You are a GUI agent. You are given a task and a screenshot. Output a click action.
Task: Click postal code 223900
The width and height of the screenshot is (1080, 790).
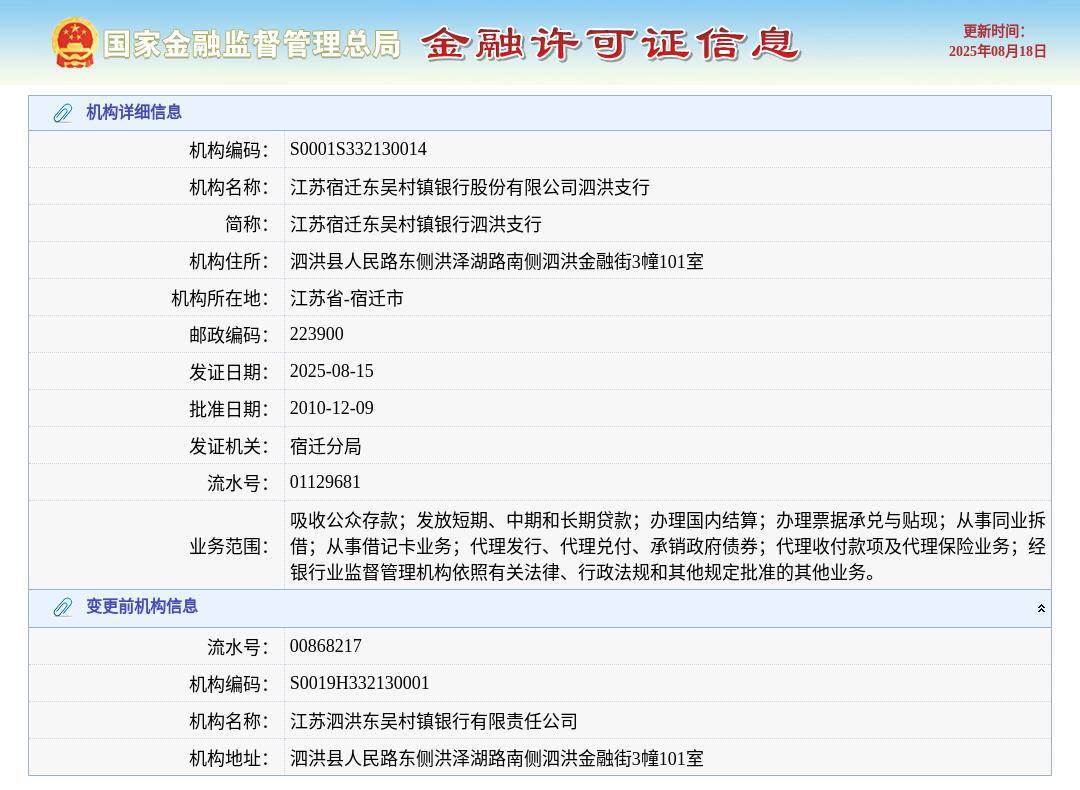pyautogui.click(x=317, y=334)
